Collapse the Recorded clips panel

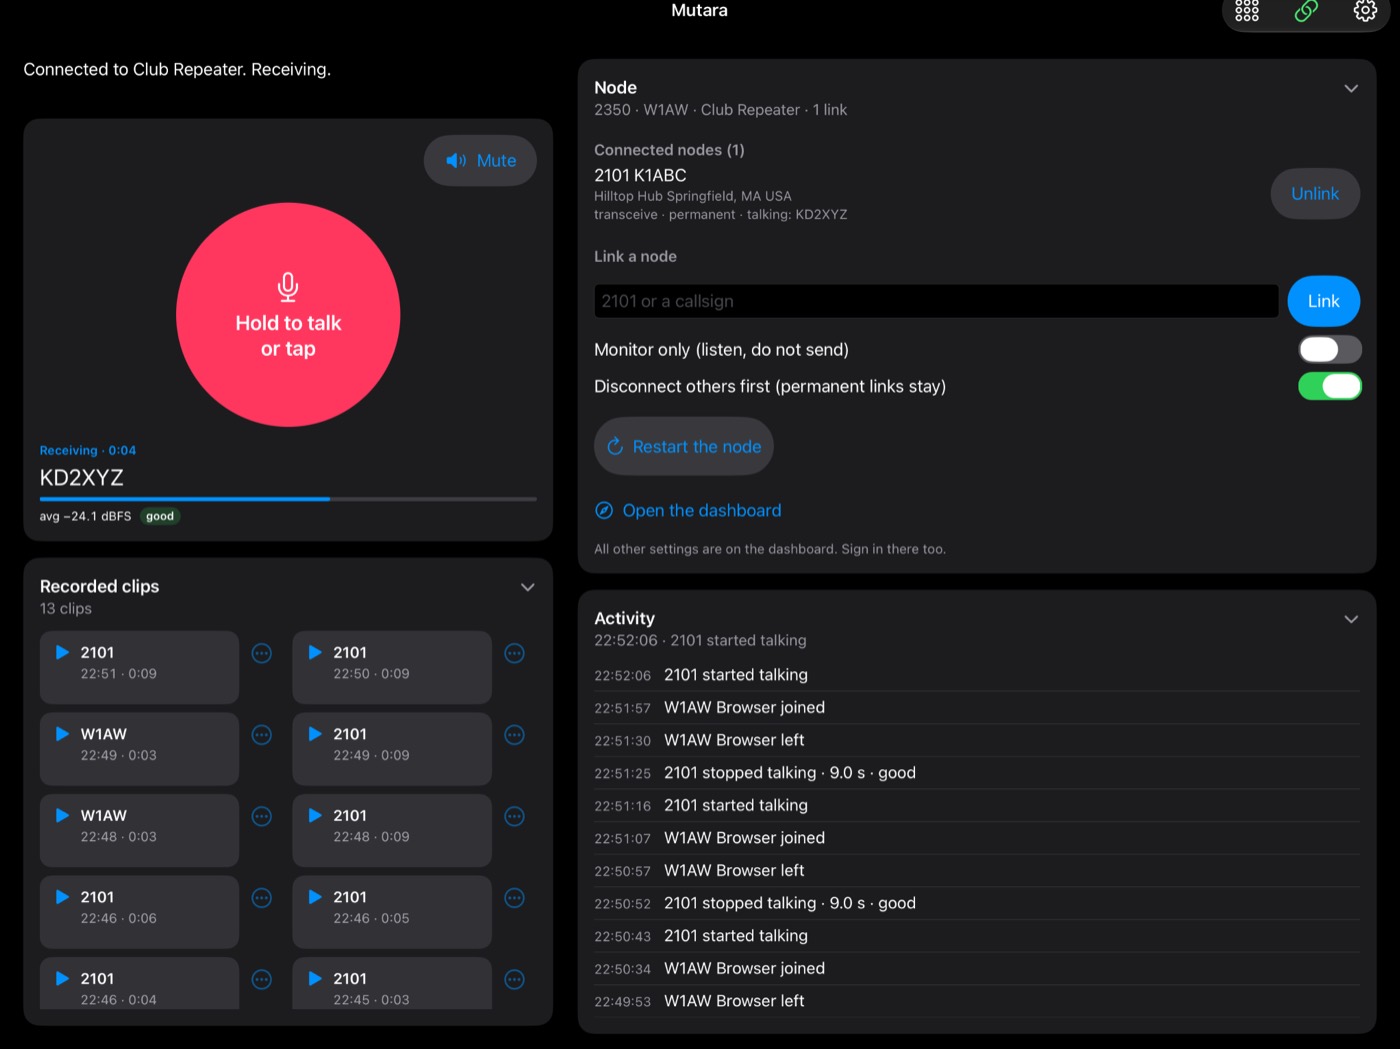528,587
